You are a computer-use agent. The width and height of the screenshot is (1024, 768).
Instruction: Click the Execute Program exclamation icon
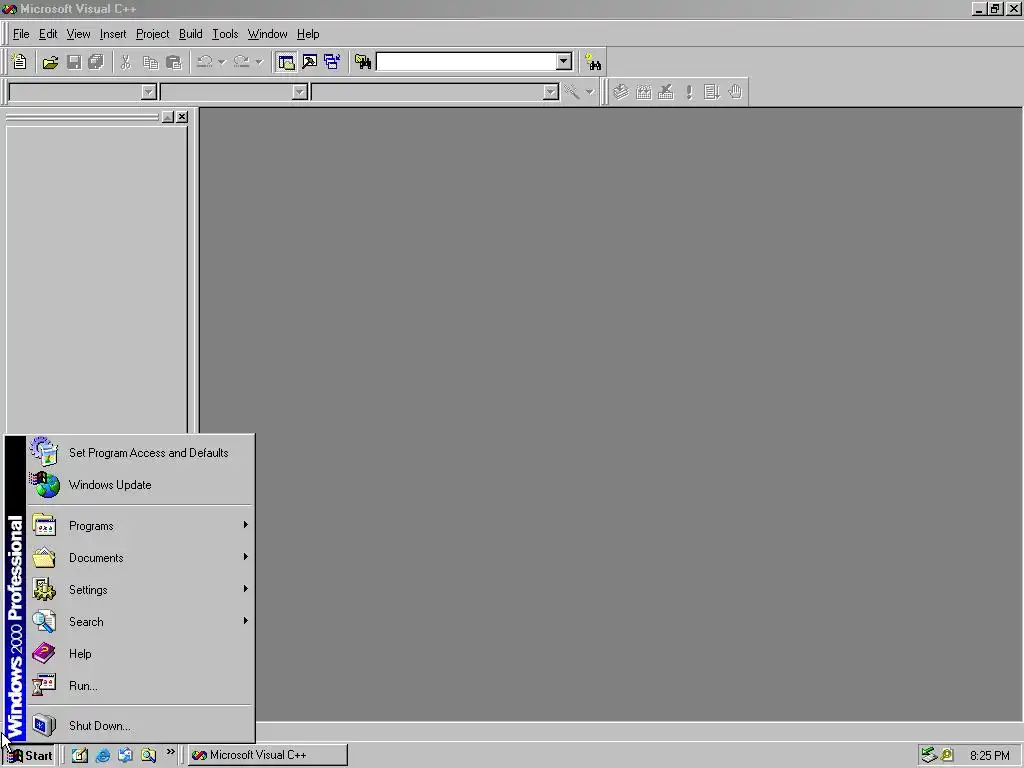689,92
